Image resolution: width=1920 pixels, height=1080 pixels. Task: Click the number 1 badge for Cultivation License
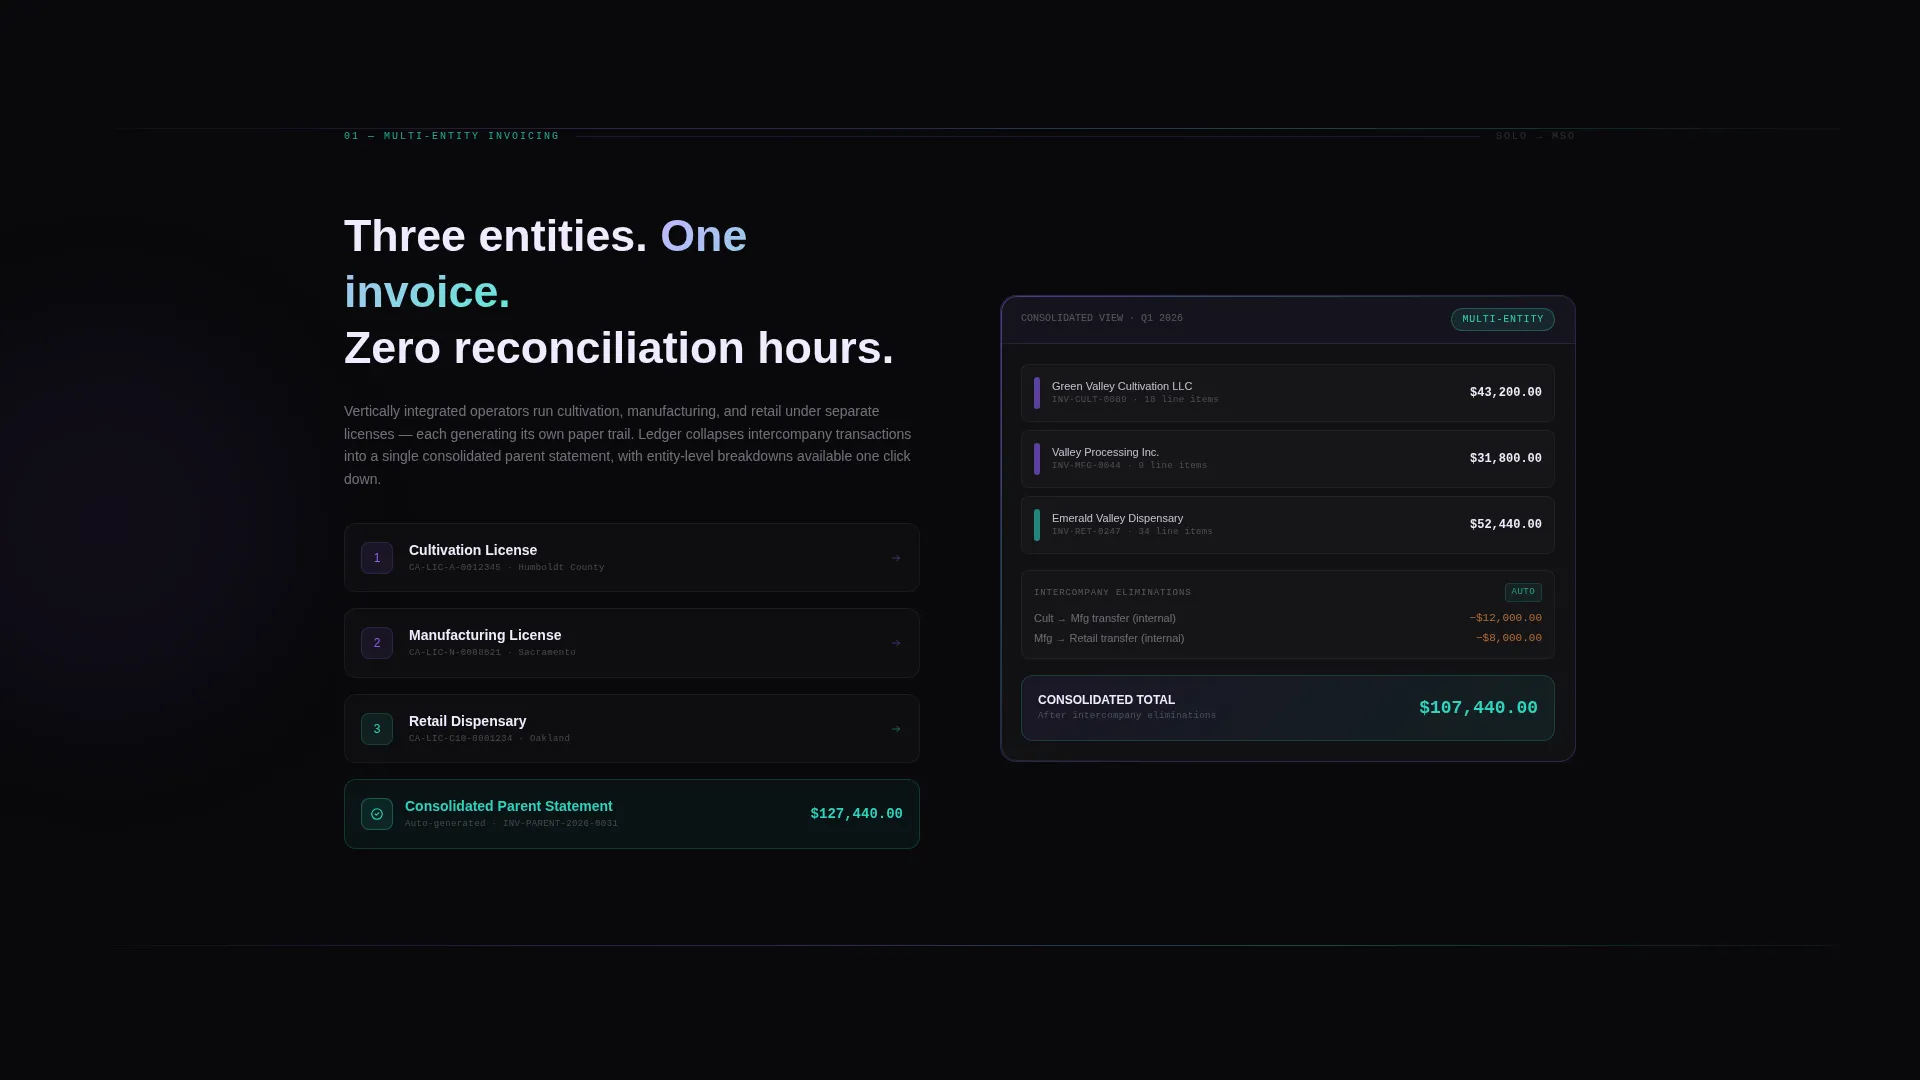click(377, 558)
